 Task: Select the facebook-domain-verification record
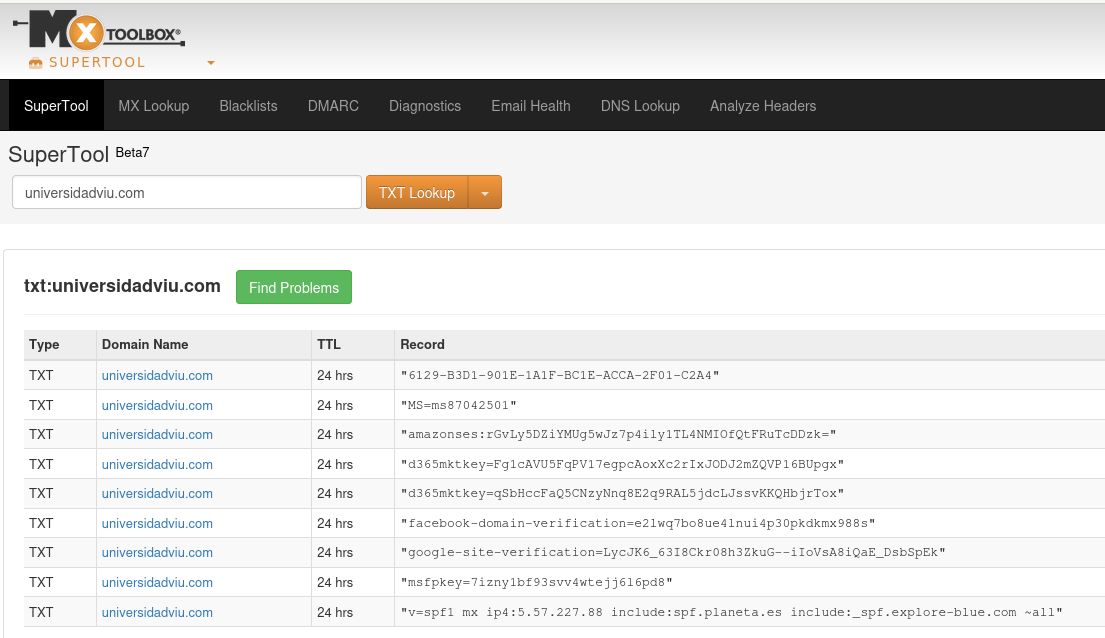638,523
